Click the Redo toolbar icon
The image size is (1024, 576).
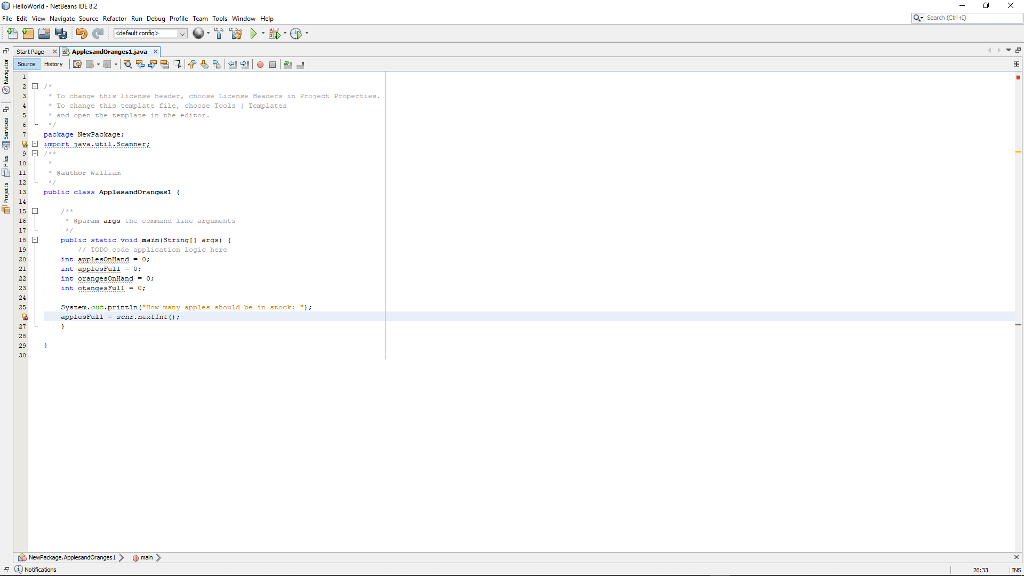[x=98, y=33]
